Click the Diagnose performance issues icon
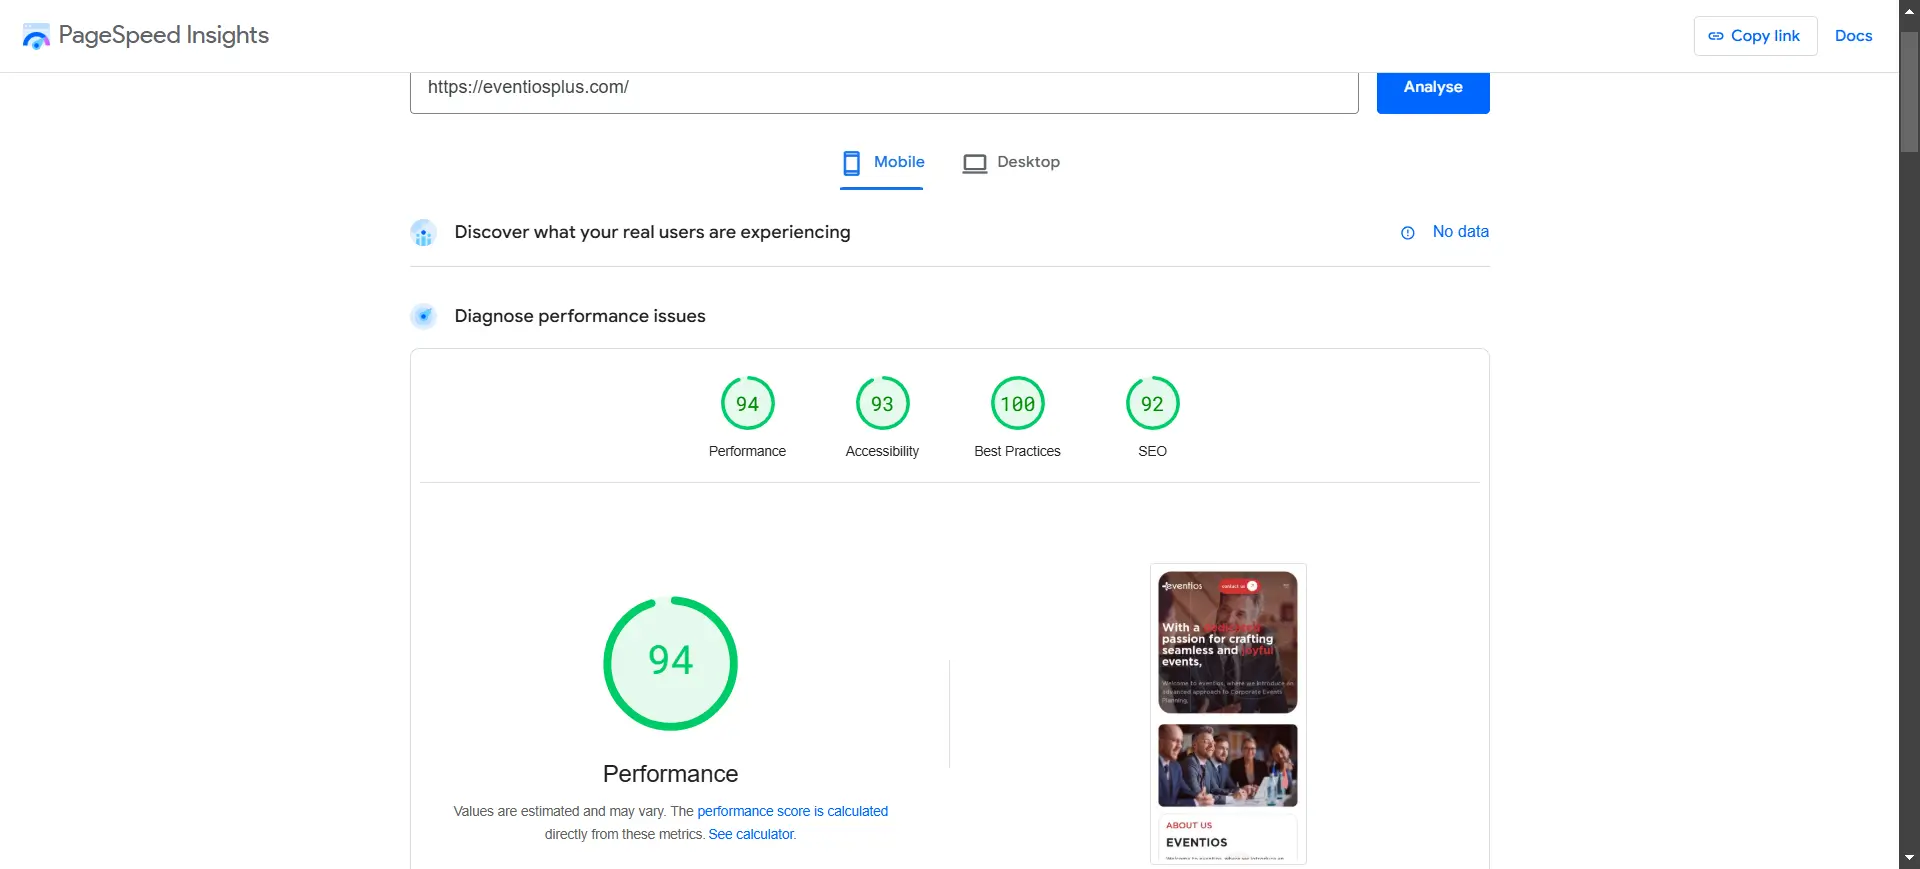Viewport: 1920px width, 869px height. [x=424, y=317]
